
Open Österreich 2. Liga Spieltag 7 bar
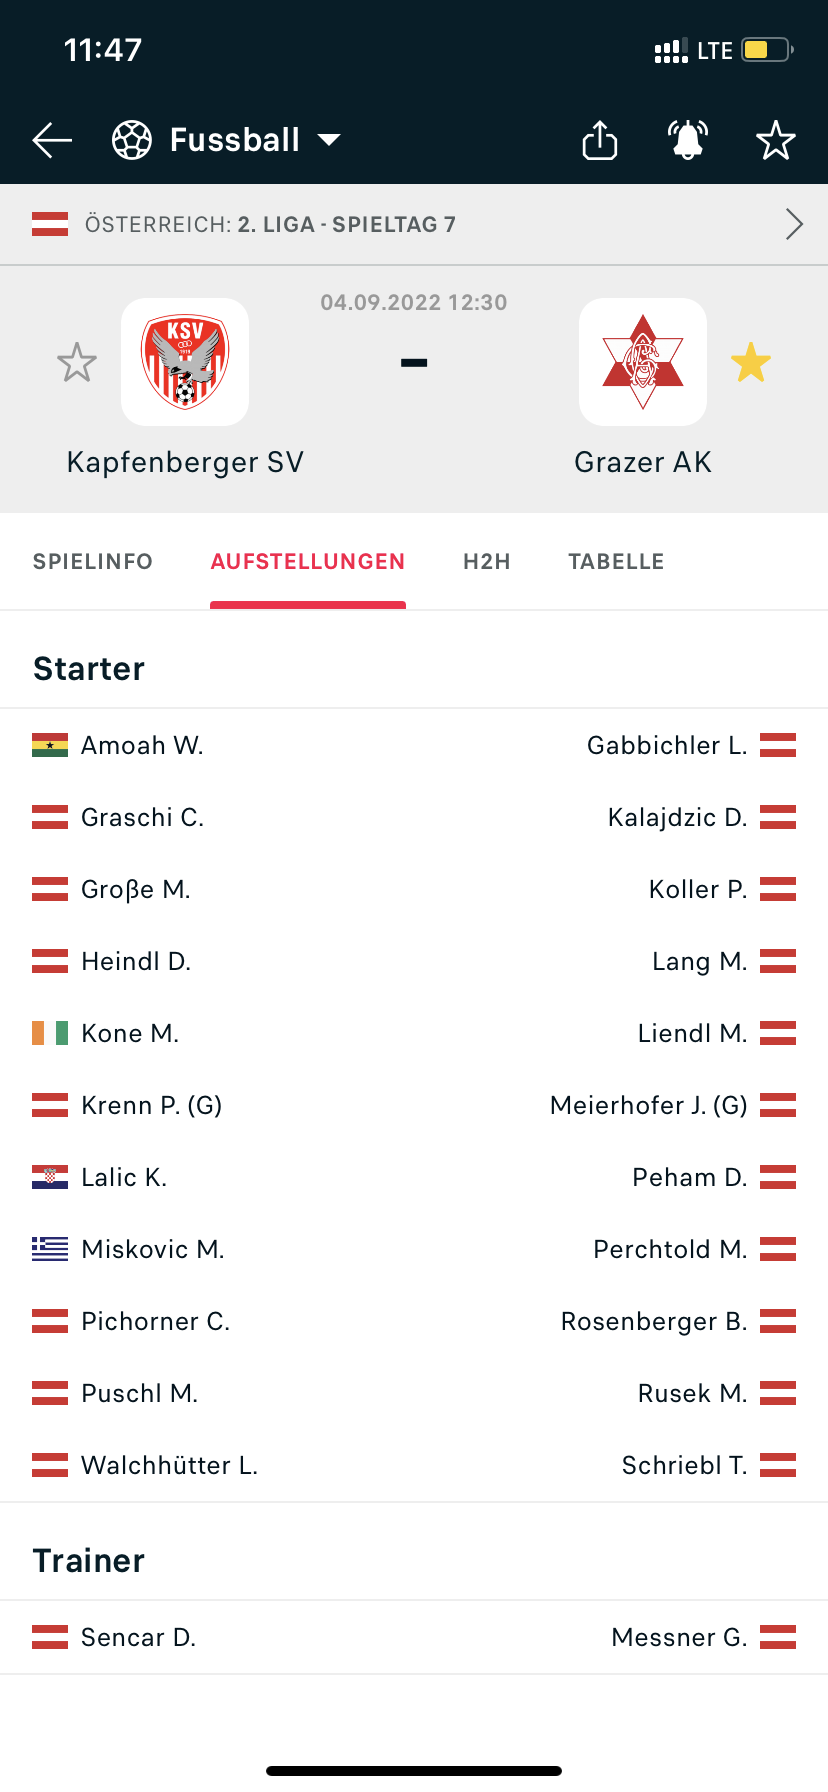414,224
